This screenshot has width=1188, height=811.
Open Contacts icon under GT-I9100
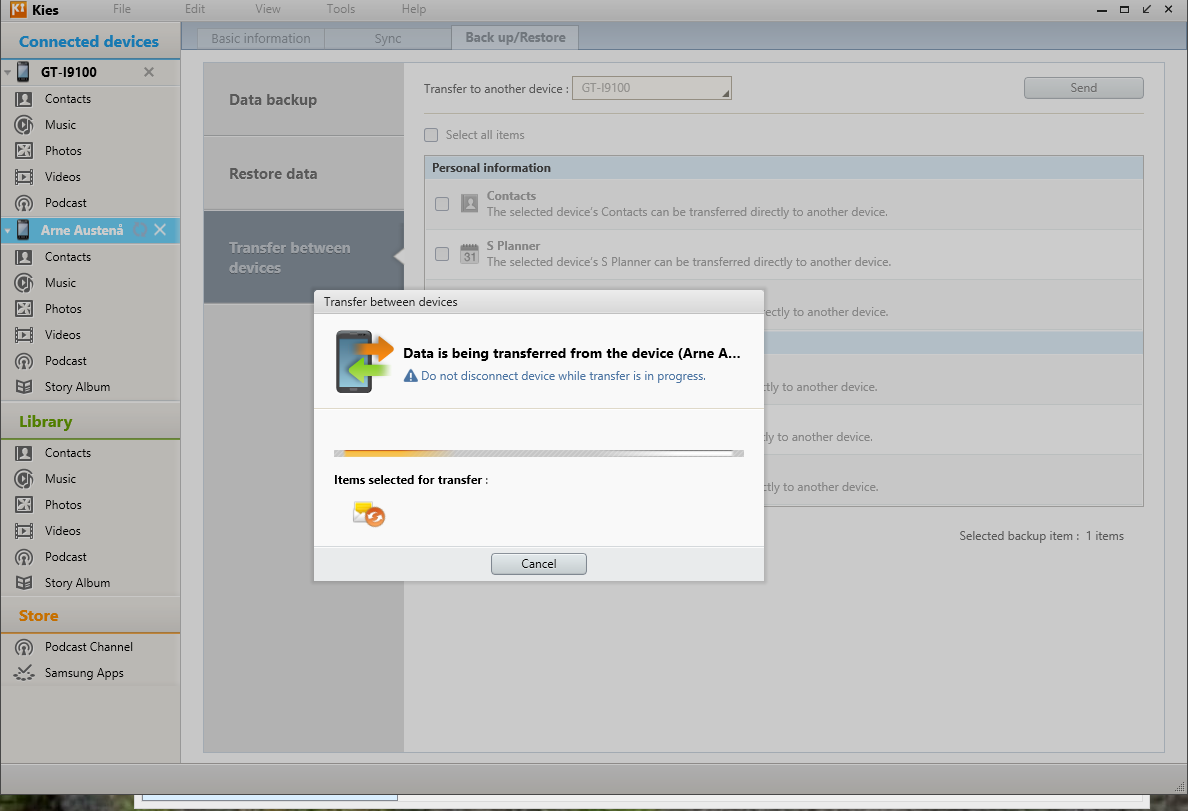click(x=24, y=99)
